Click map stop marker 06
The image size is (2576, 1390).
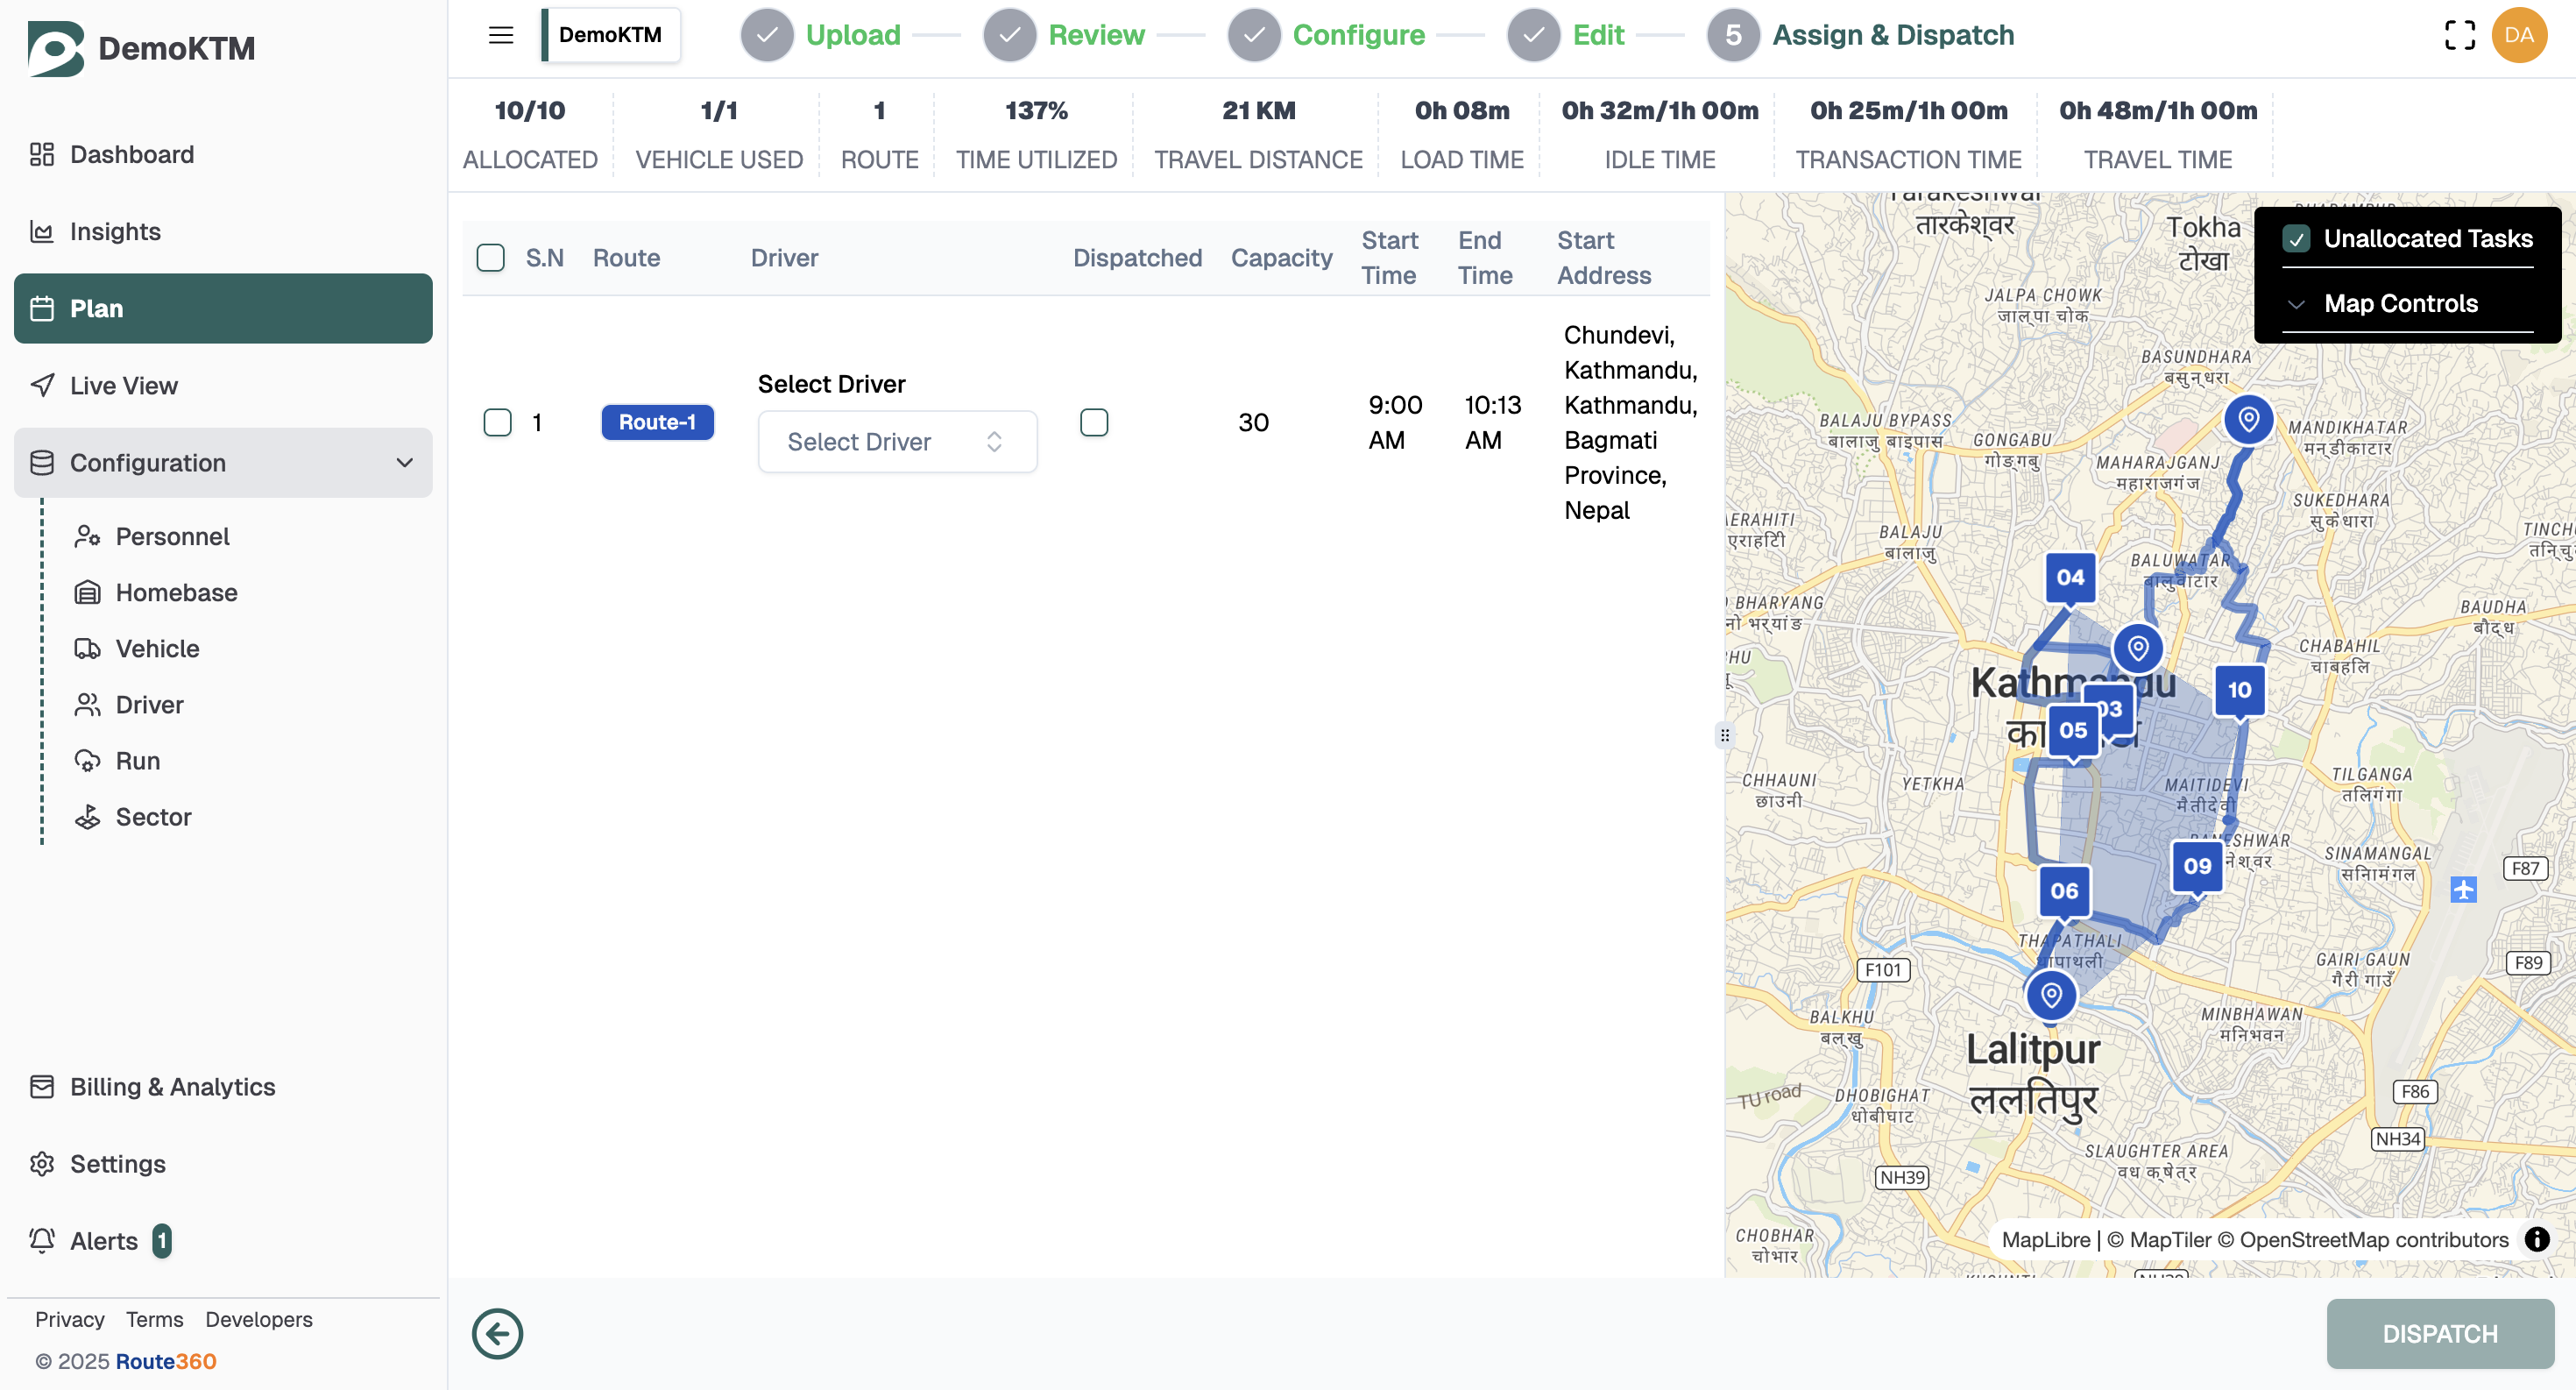tap(2064, 890)
